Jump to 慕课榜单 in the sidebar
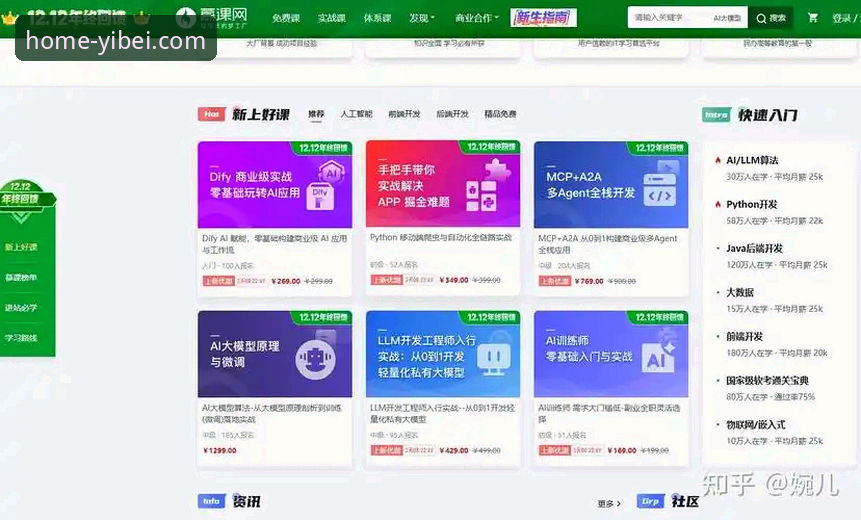The image size is (861, 520). 21,277
